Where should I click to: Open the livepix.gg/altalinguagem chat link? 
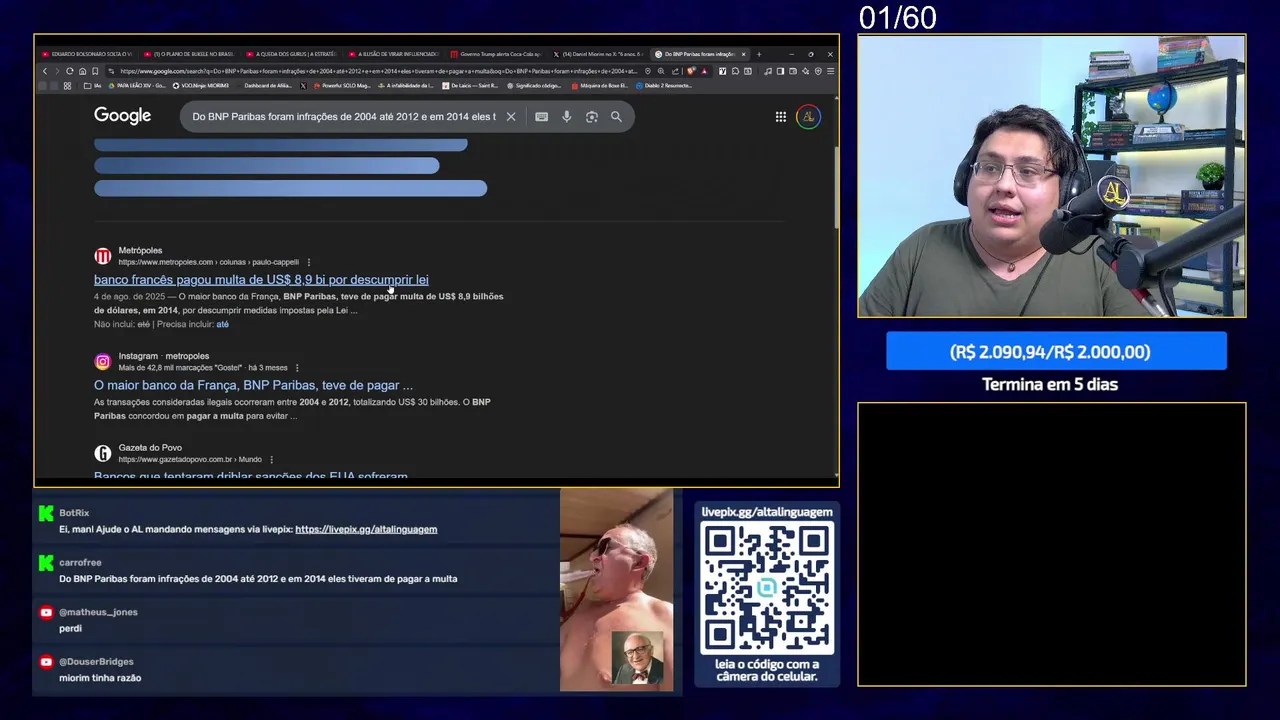(366, 529)
